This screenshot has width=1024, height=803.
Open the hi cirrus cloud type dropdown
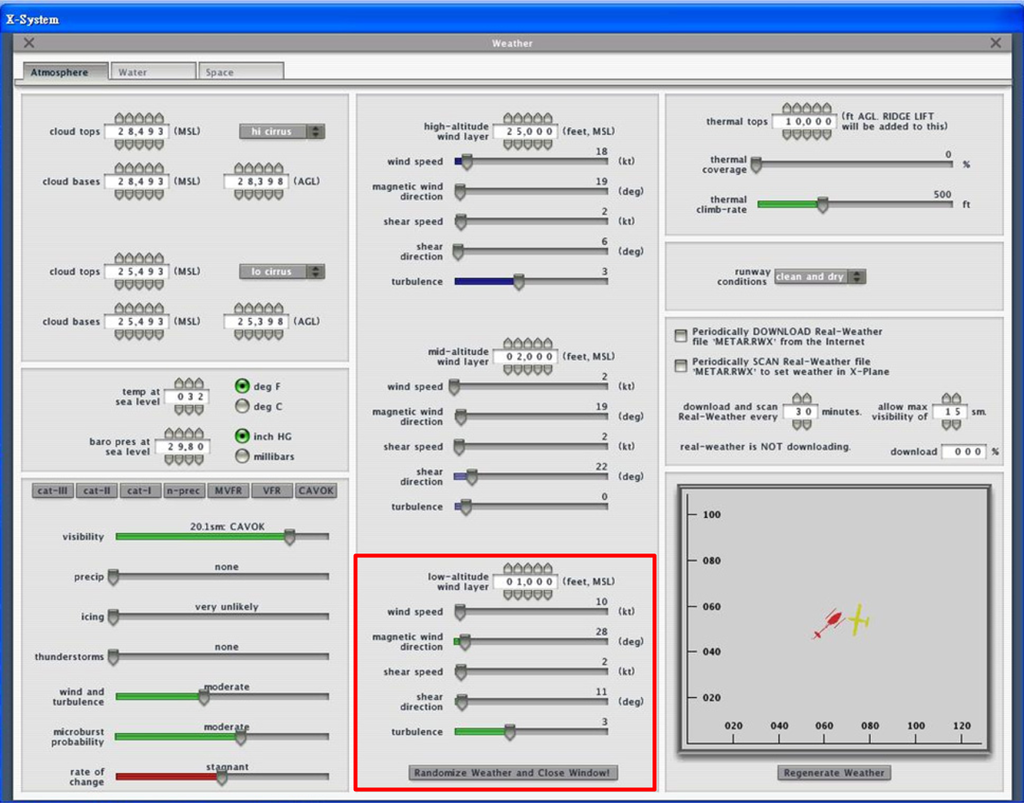coord(281,132)
